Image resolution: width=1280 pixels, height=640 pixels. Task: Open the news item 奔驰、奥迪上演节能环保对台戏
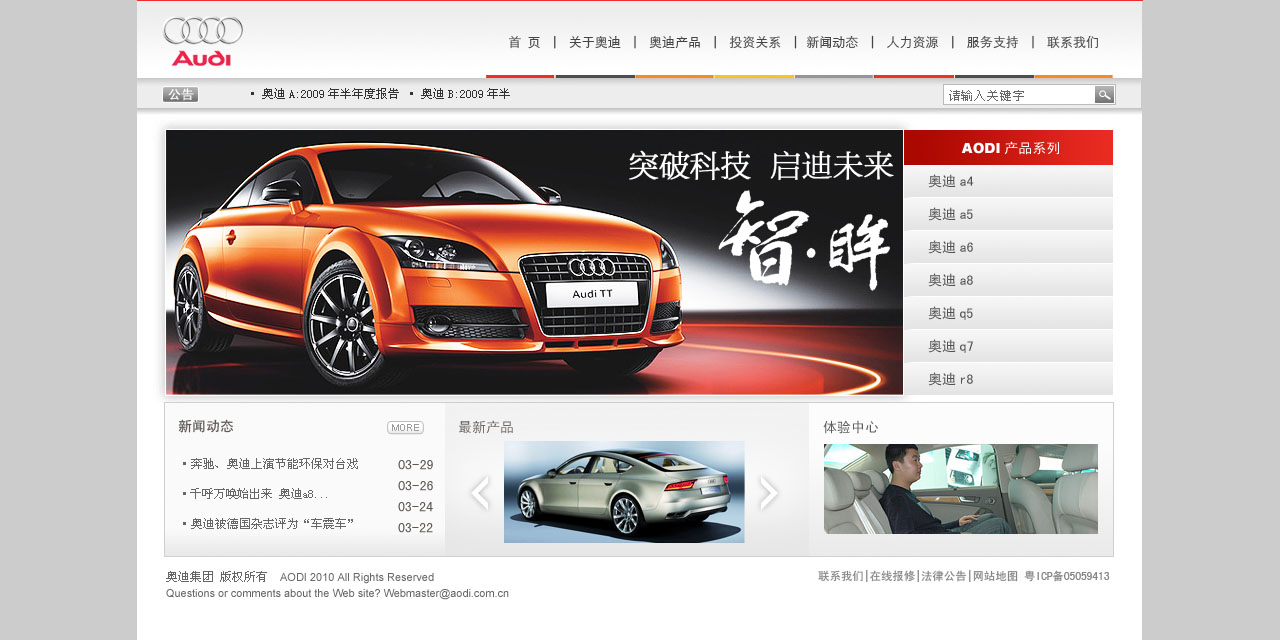click(x=274, y=464)
